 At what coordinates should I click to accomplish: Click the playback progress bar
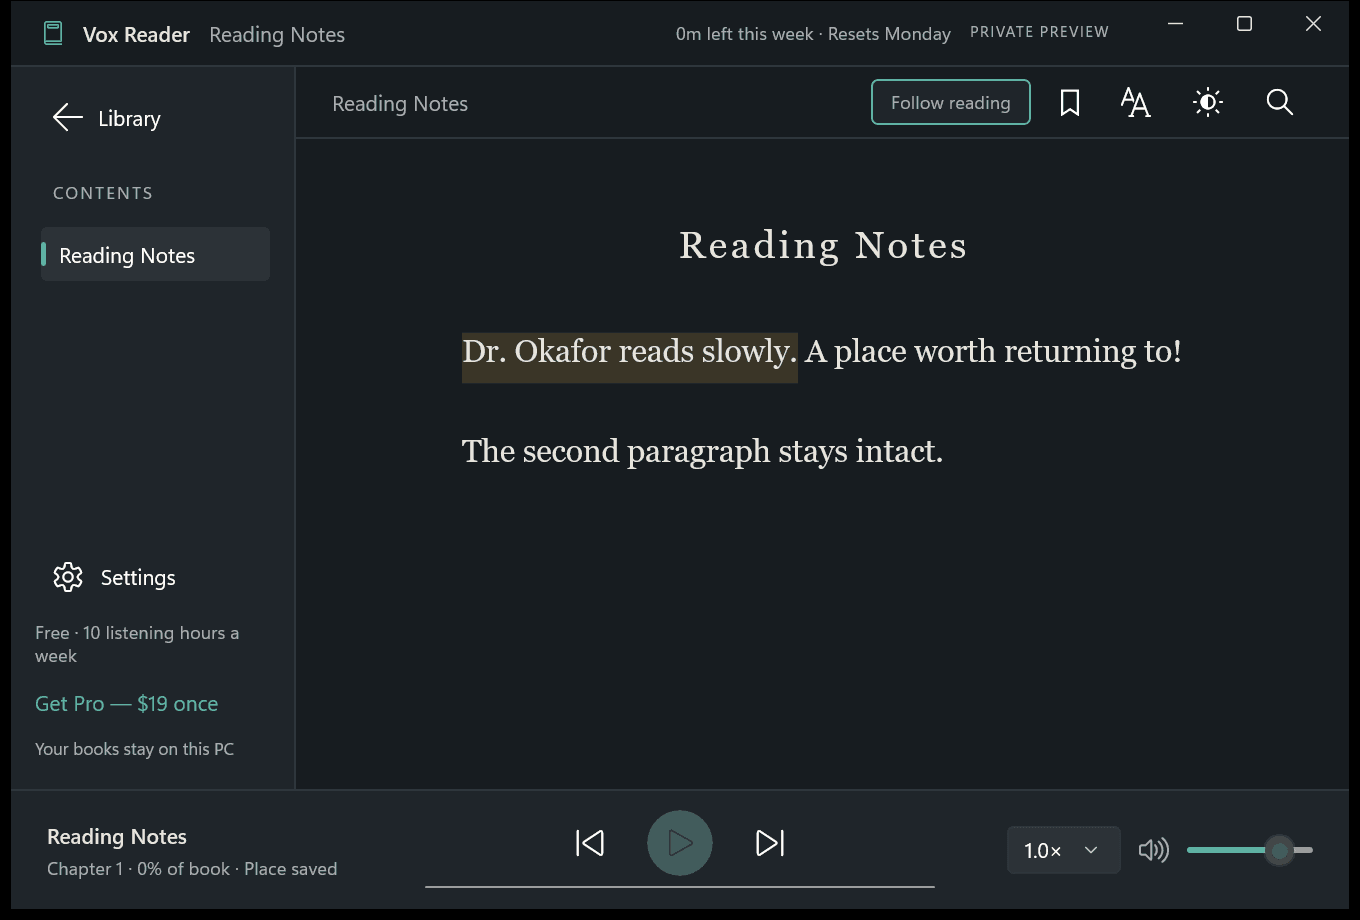[680, 886]
